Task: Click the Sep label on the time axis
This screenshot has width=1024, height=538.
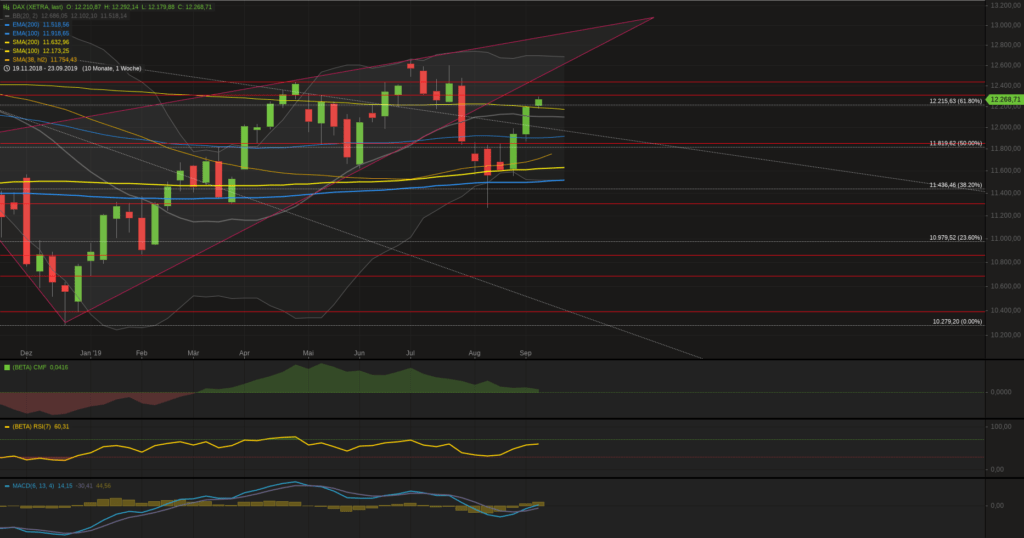Action: pos(526,353)
